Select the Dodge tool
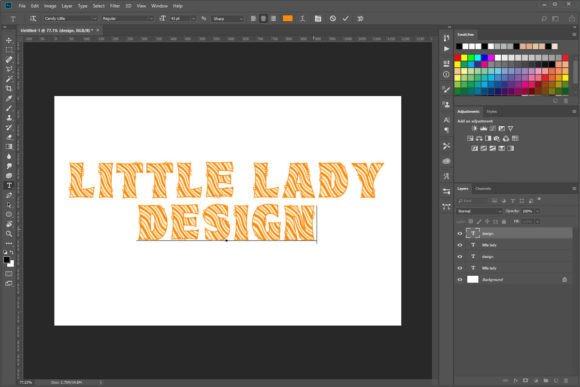This screenshot has height=387, width=580. (x=9, y=166)
